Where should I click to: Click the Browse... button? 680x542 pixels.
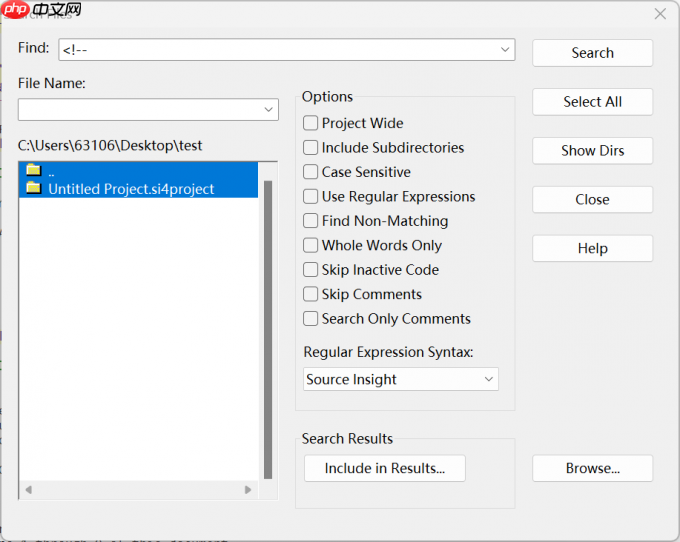point(592,468)
